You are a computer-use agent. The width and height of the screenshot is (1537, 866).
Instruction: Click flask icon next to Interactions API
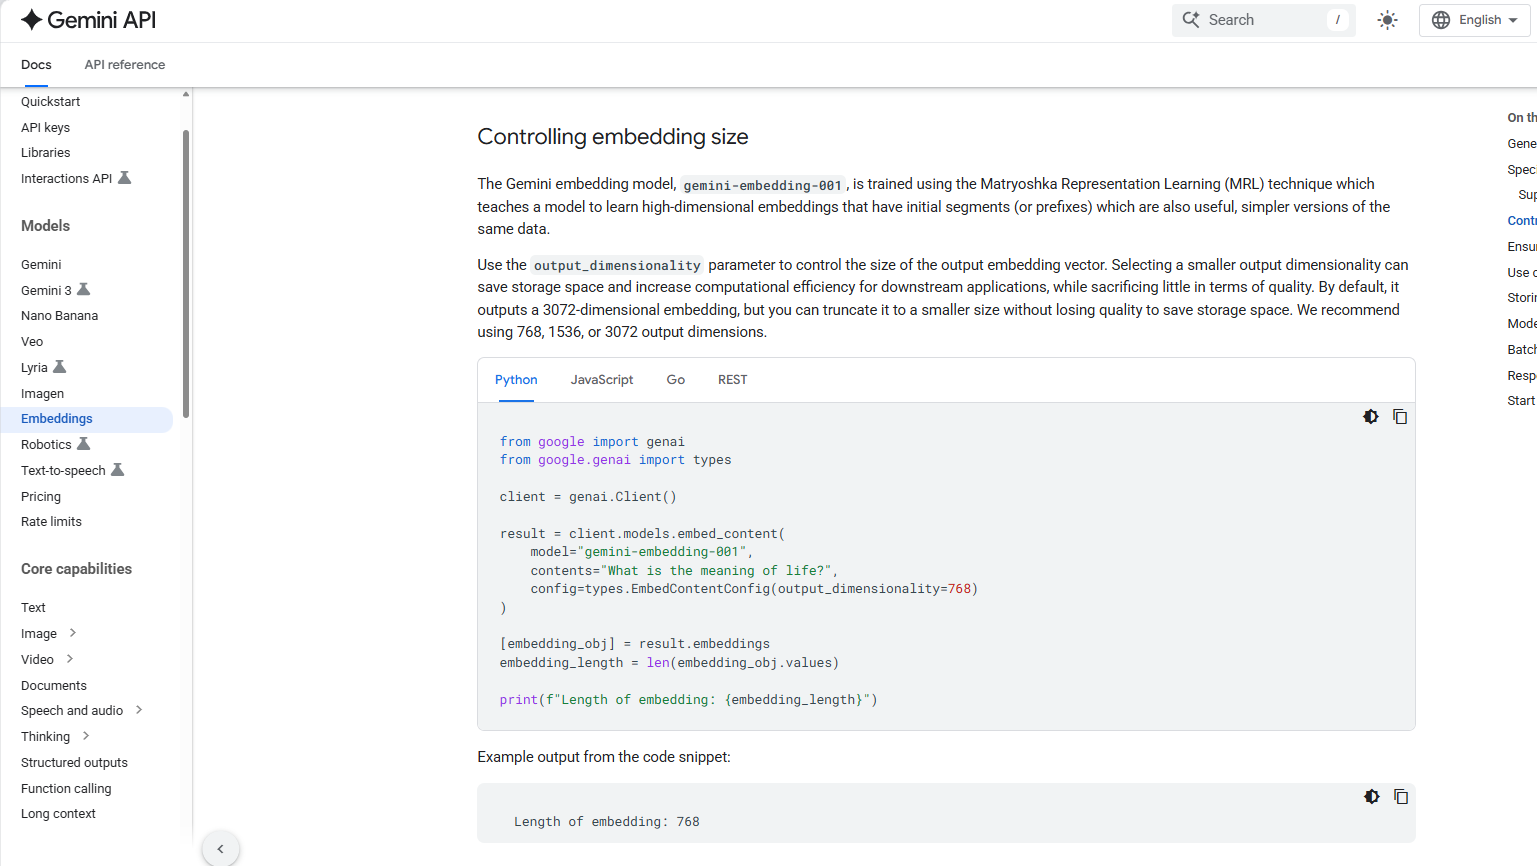125,178
